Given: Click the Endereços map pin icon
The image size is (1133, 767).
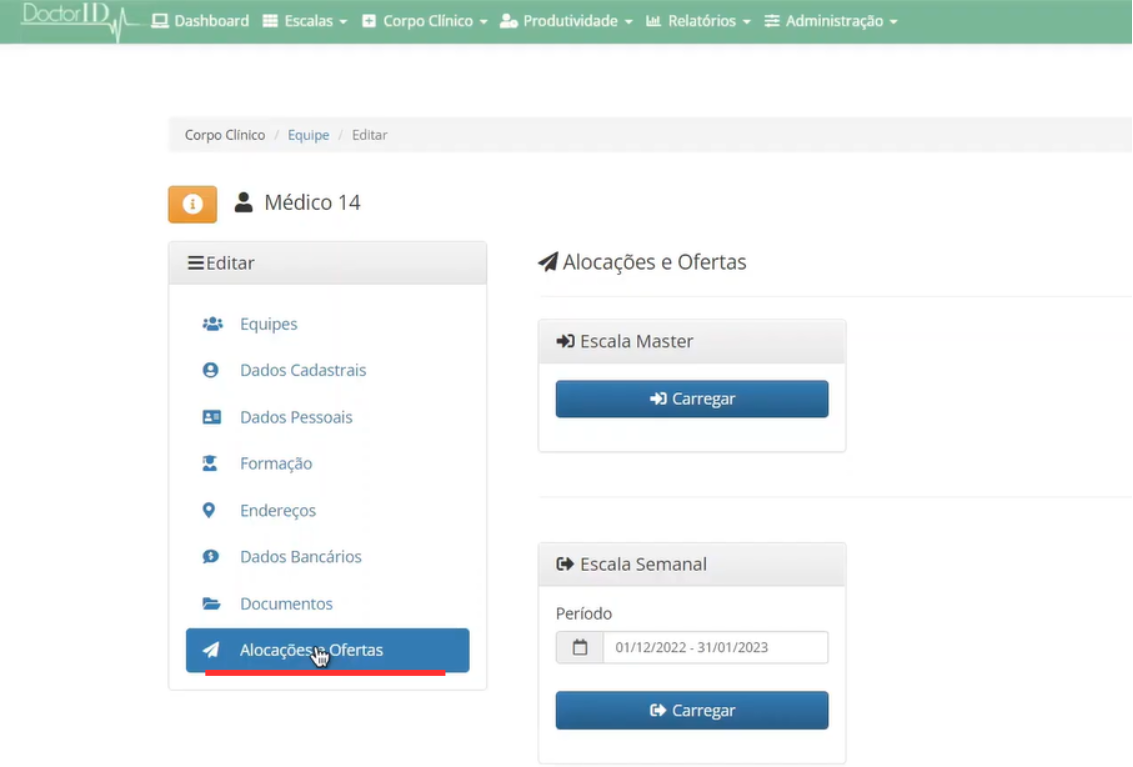Looking at the screenshot, I should tap(209, 511).
